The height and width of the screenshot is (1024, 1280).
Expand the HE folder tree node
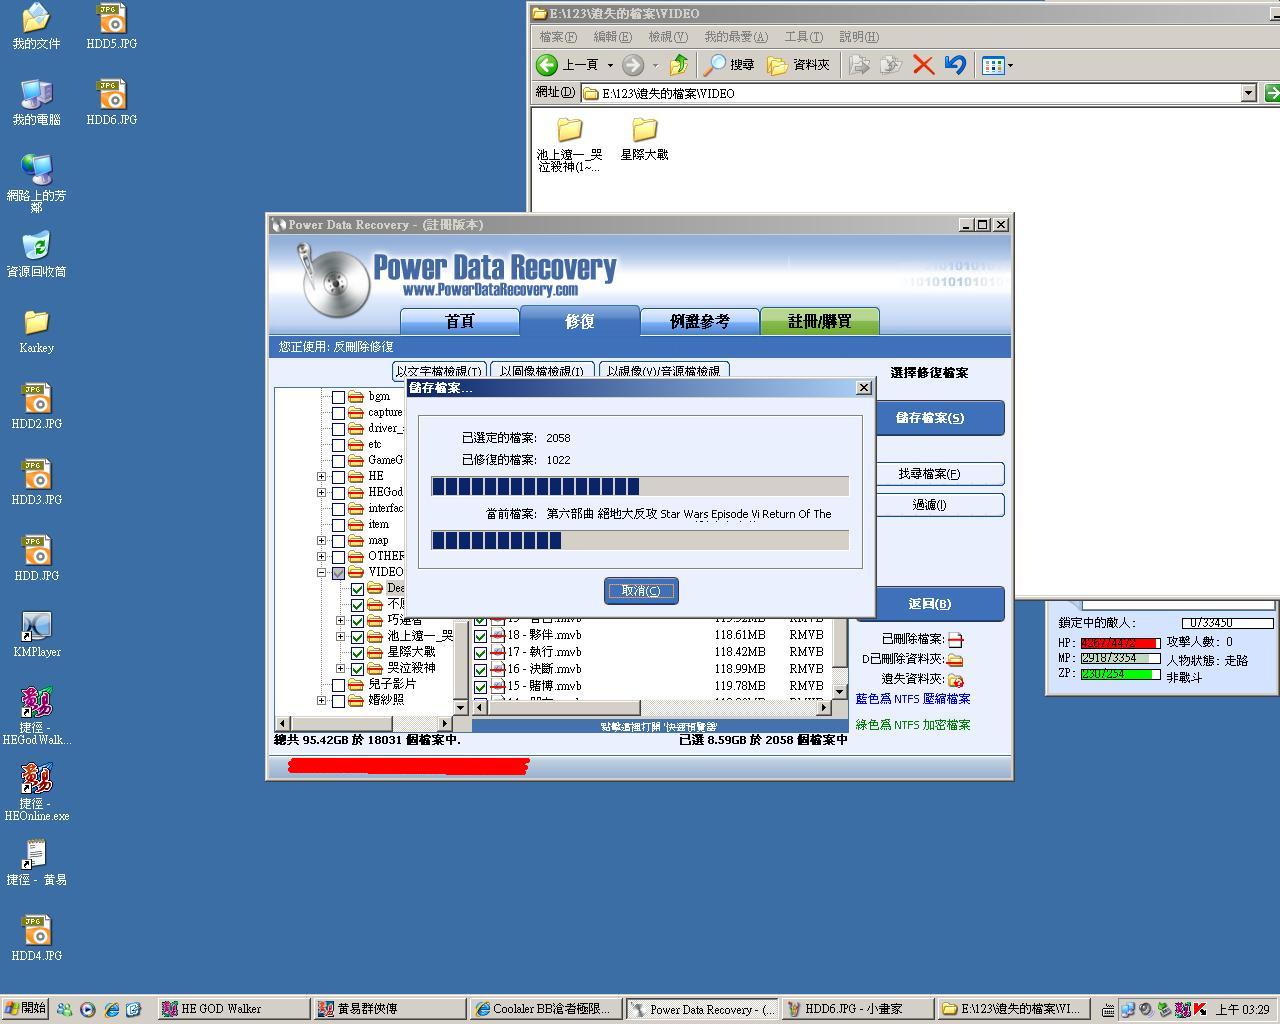[322, 476]
